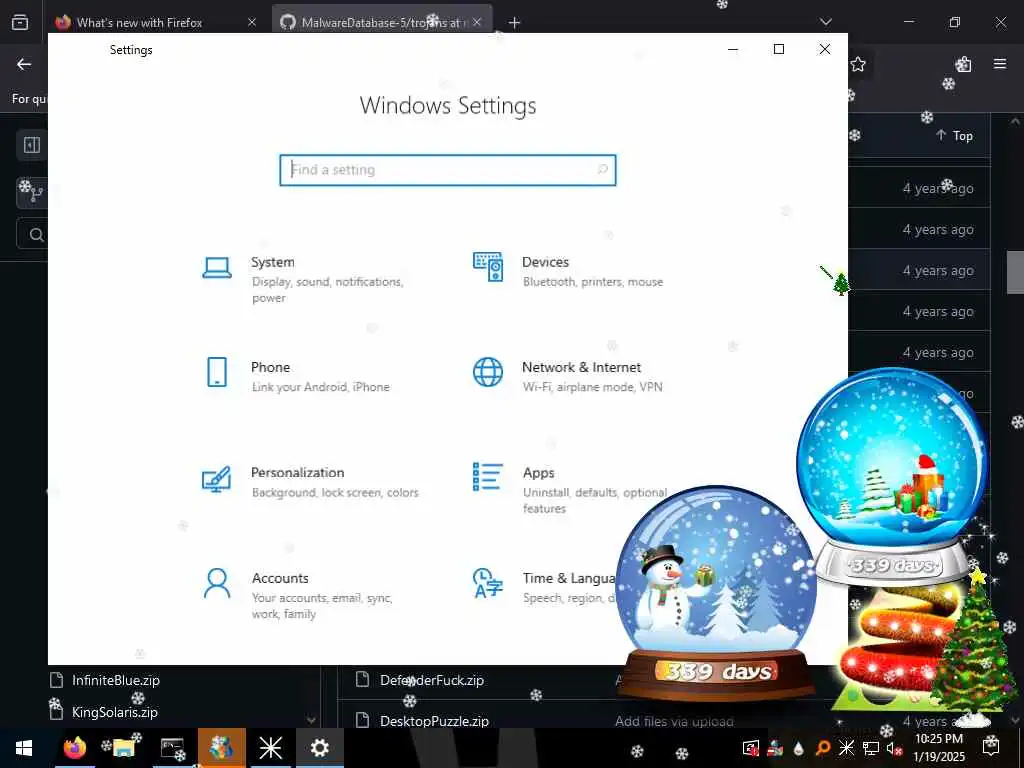Open File Explorer from the taskbar

click(x=123, y=748)
